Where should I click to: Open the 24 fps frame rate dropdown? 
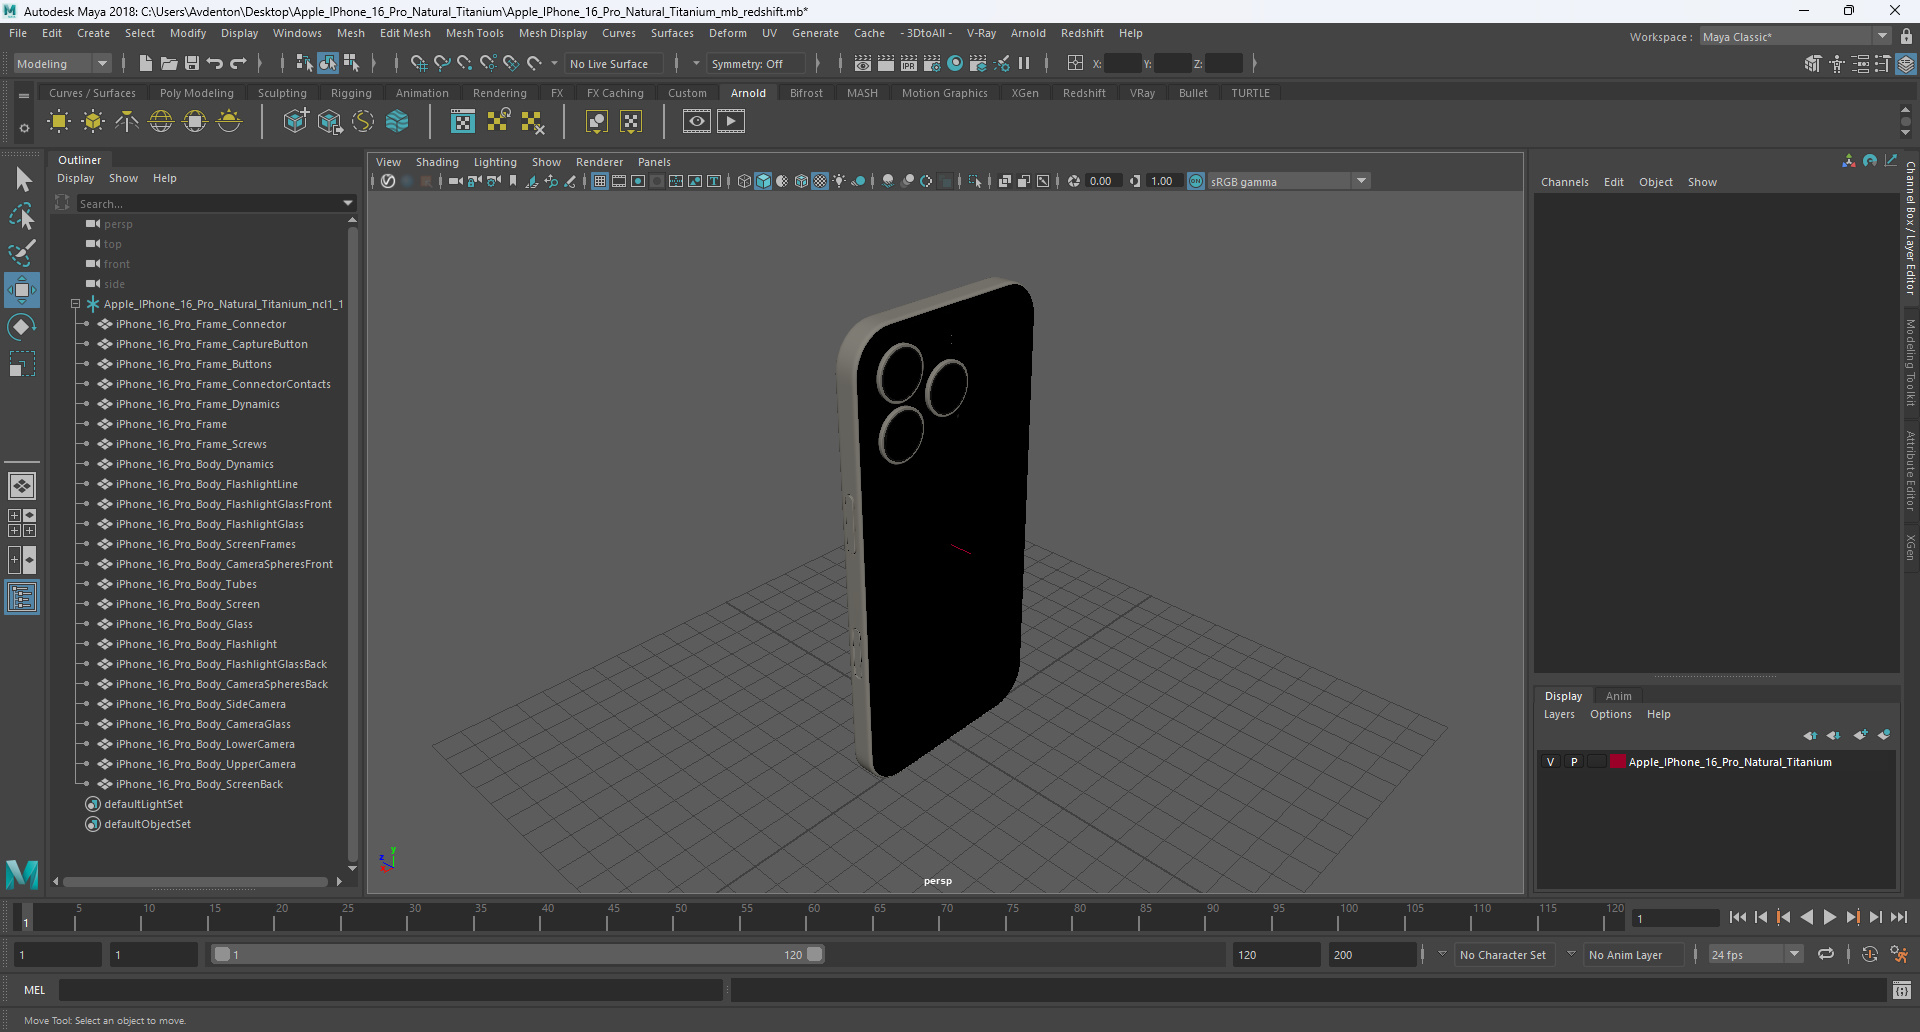(1756, 954)
